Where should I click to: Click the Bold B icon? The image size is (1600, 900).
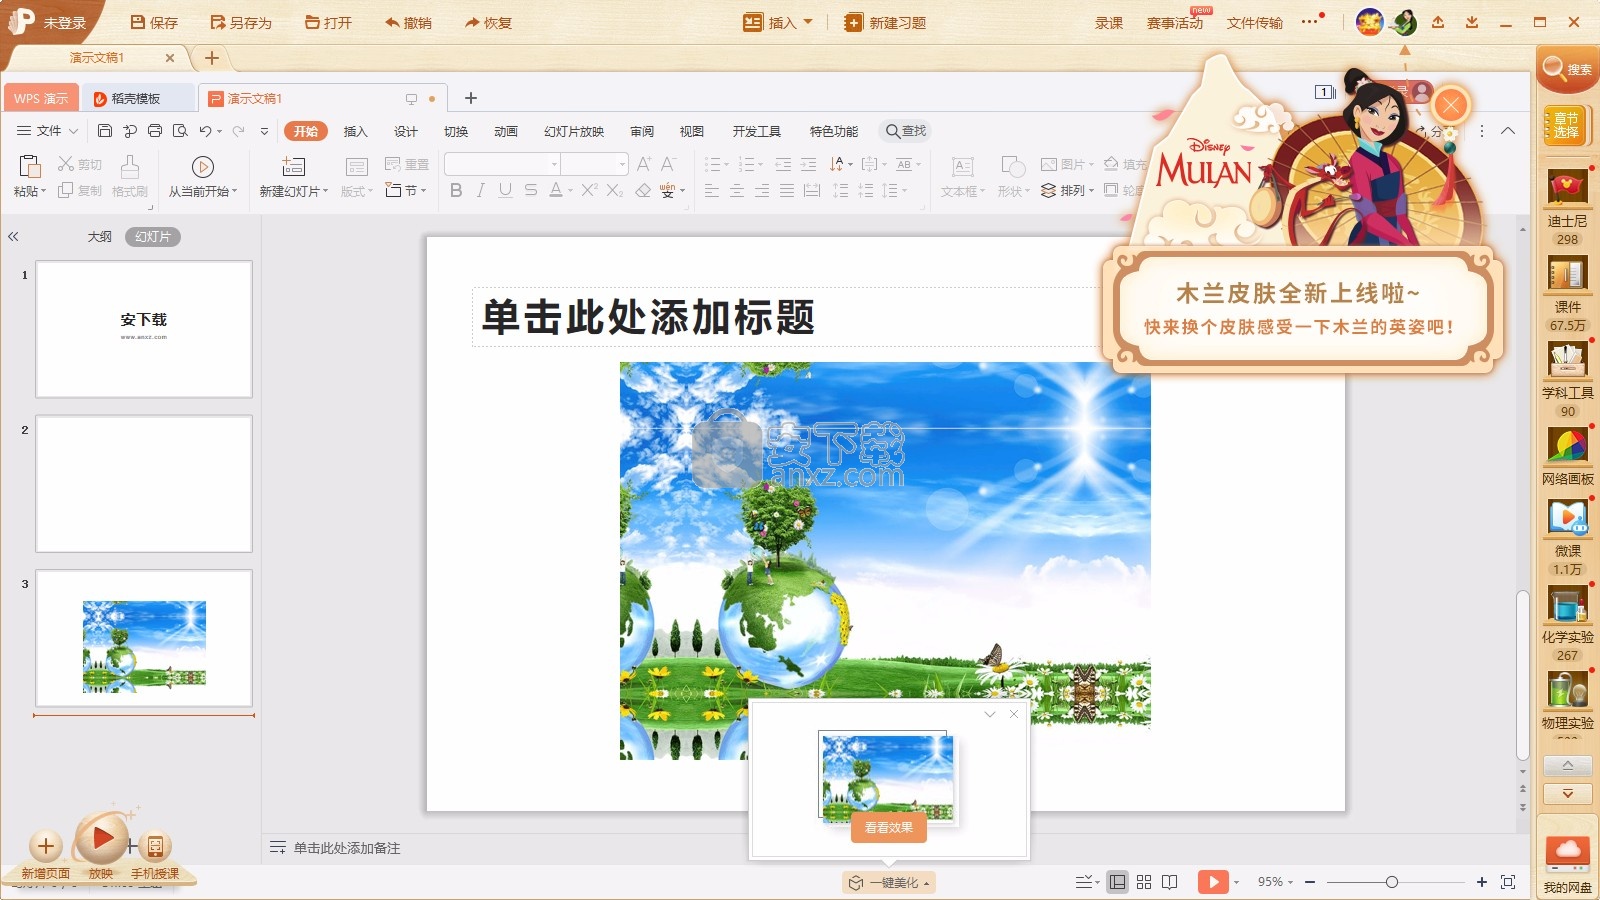coord(456,190)
